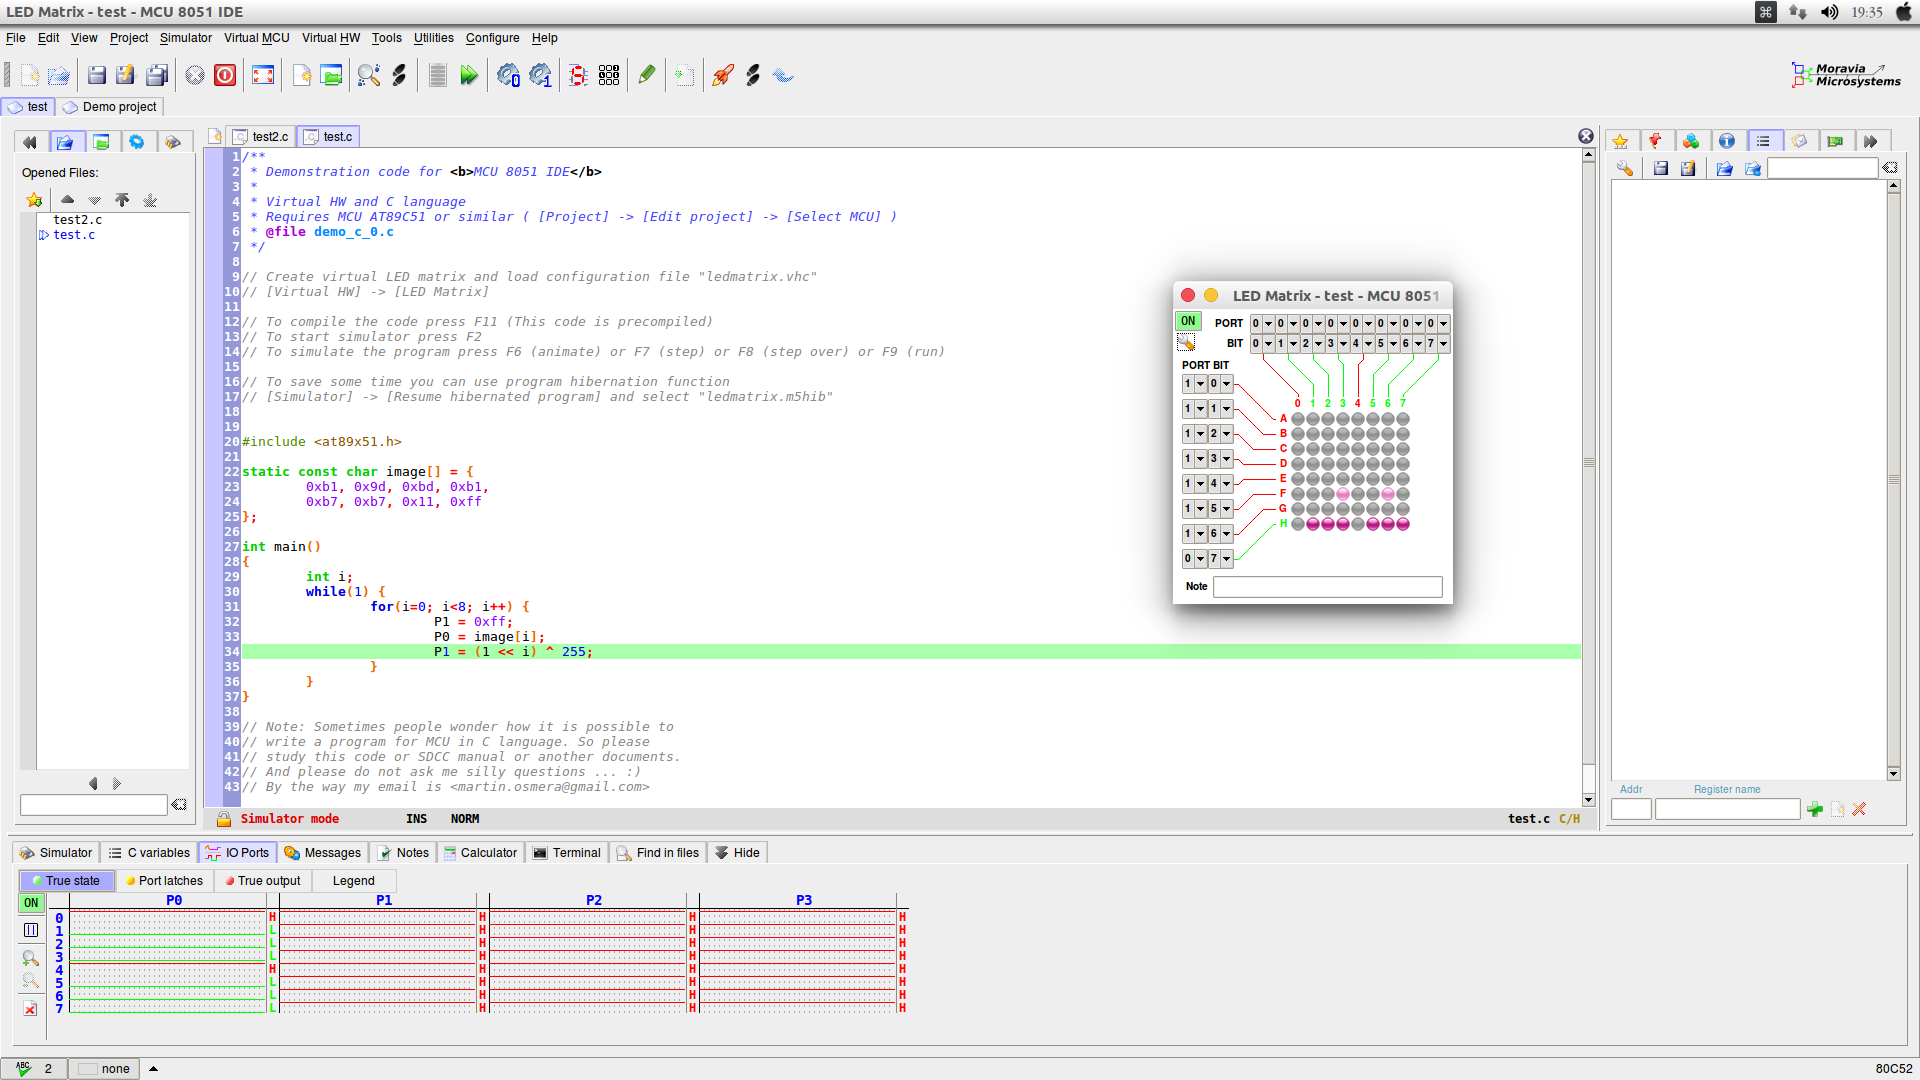Viewport: 1920px width, 1080px height.
Task: Click the star bookmark icon under Opened Files
Action: [34, 200]
